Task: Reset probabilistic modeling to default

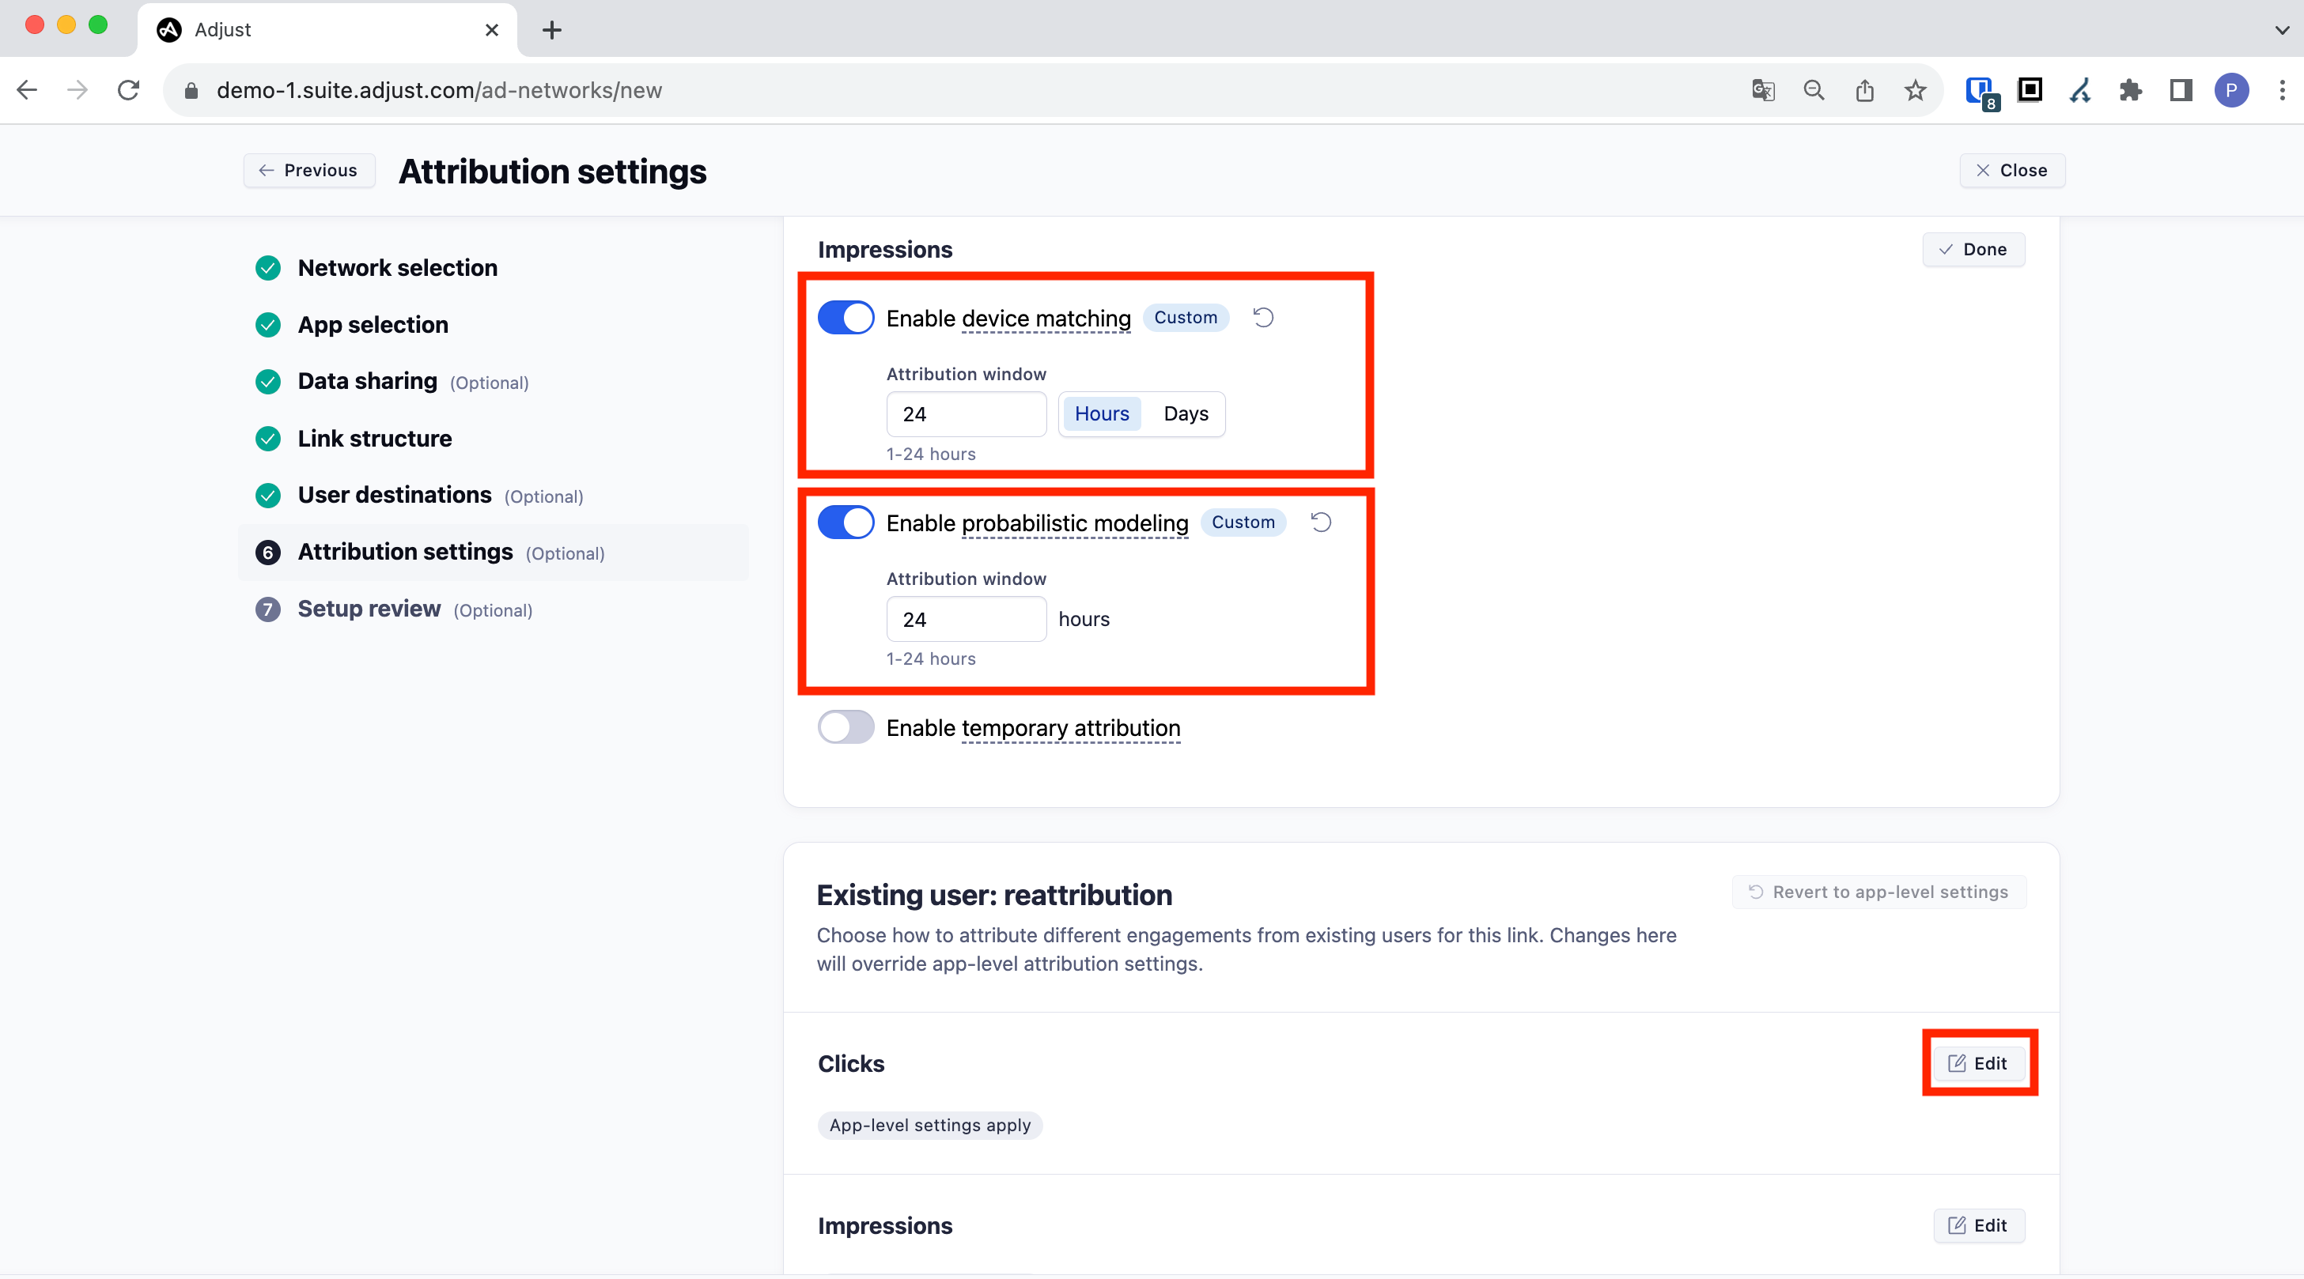Action: point(1321,523)
